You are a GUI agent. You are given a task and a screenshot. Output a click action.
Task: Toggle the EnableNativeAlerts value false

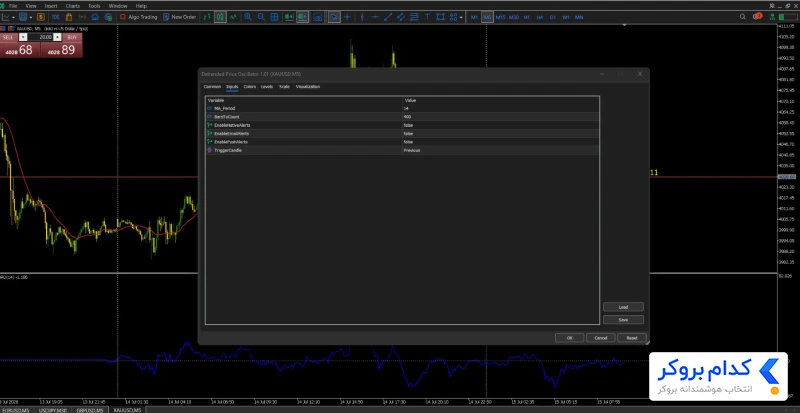tap(501, 125)
